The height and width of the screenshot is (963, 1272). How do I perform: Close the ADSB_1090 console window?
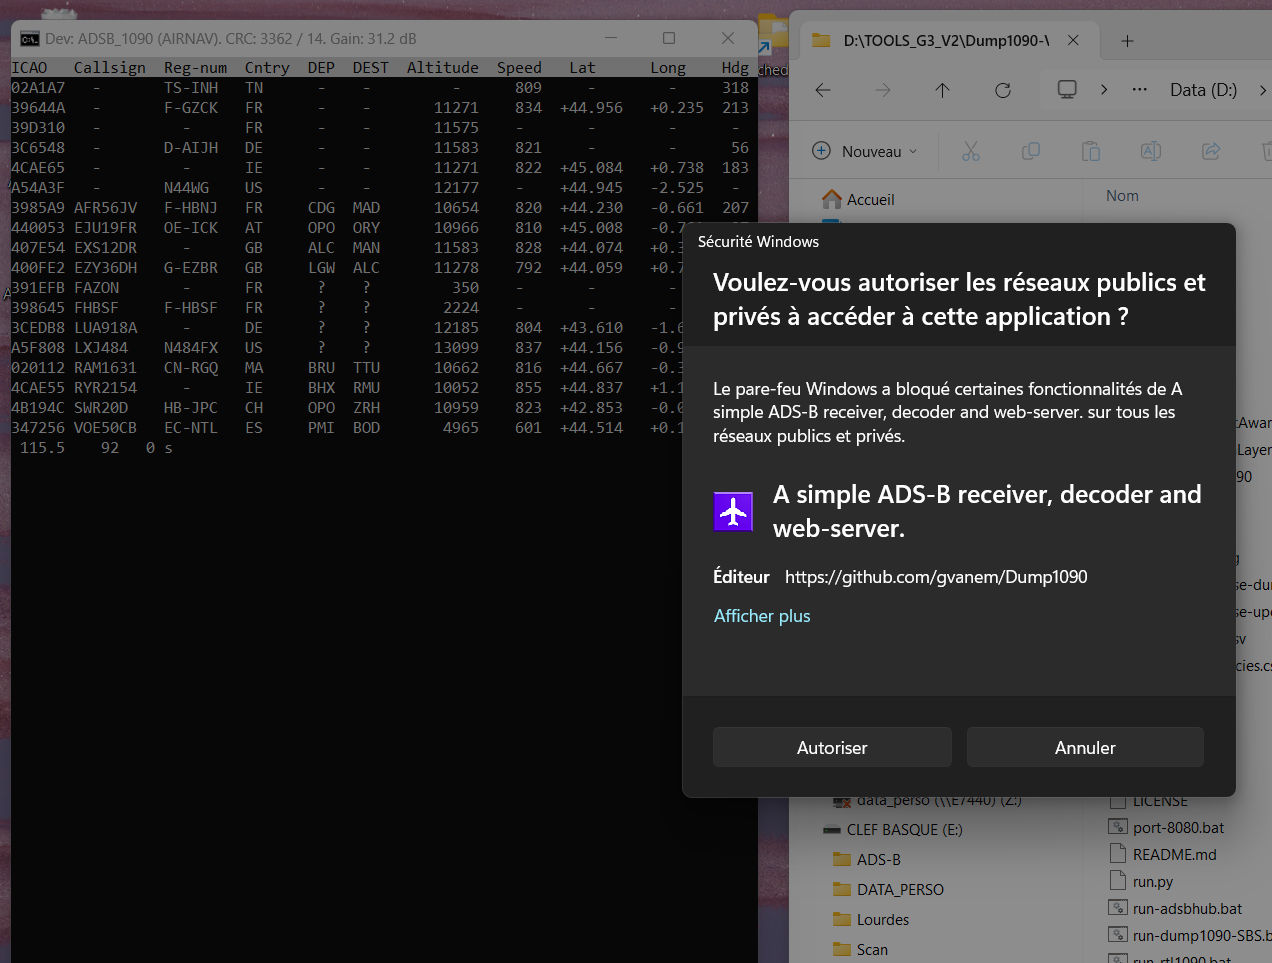pos(728,38)
